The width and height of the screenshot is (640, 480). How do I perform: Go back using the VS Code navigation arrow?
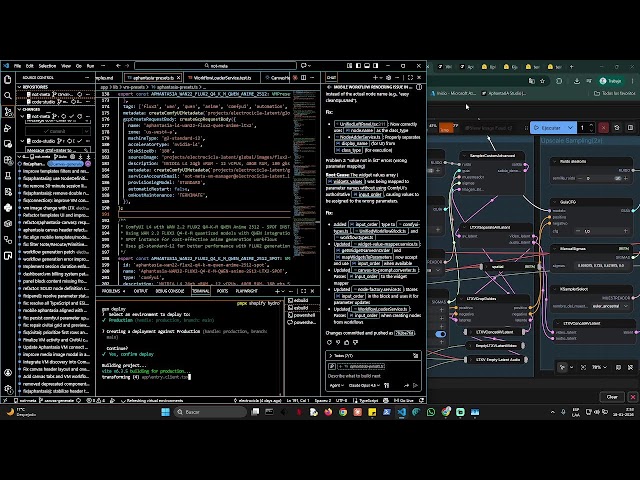[118, 66]
